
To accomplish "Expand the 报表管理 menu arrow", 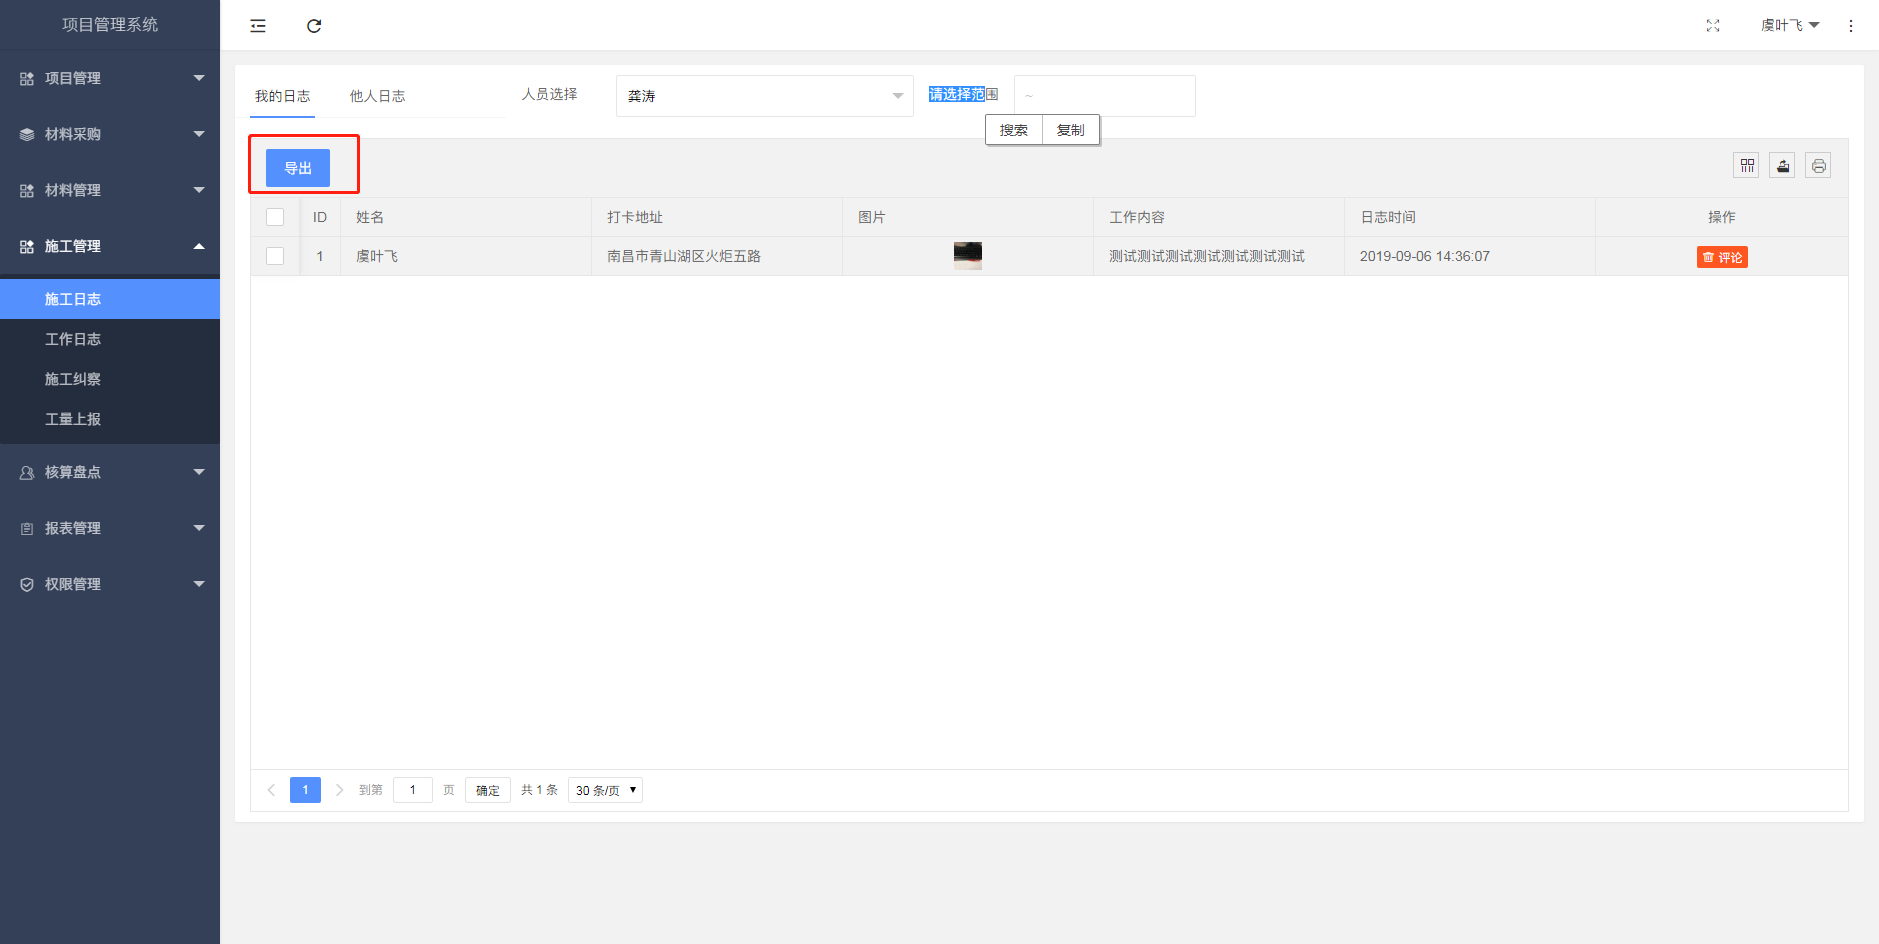I will tap(199, 528).
